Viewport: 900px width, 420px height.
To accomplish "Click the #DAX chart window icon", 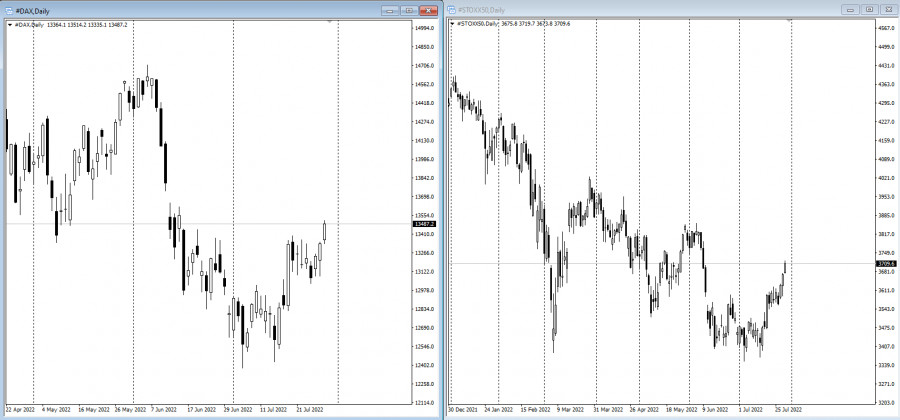I will pyautogui.click(x=7, y=9).
